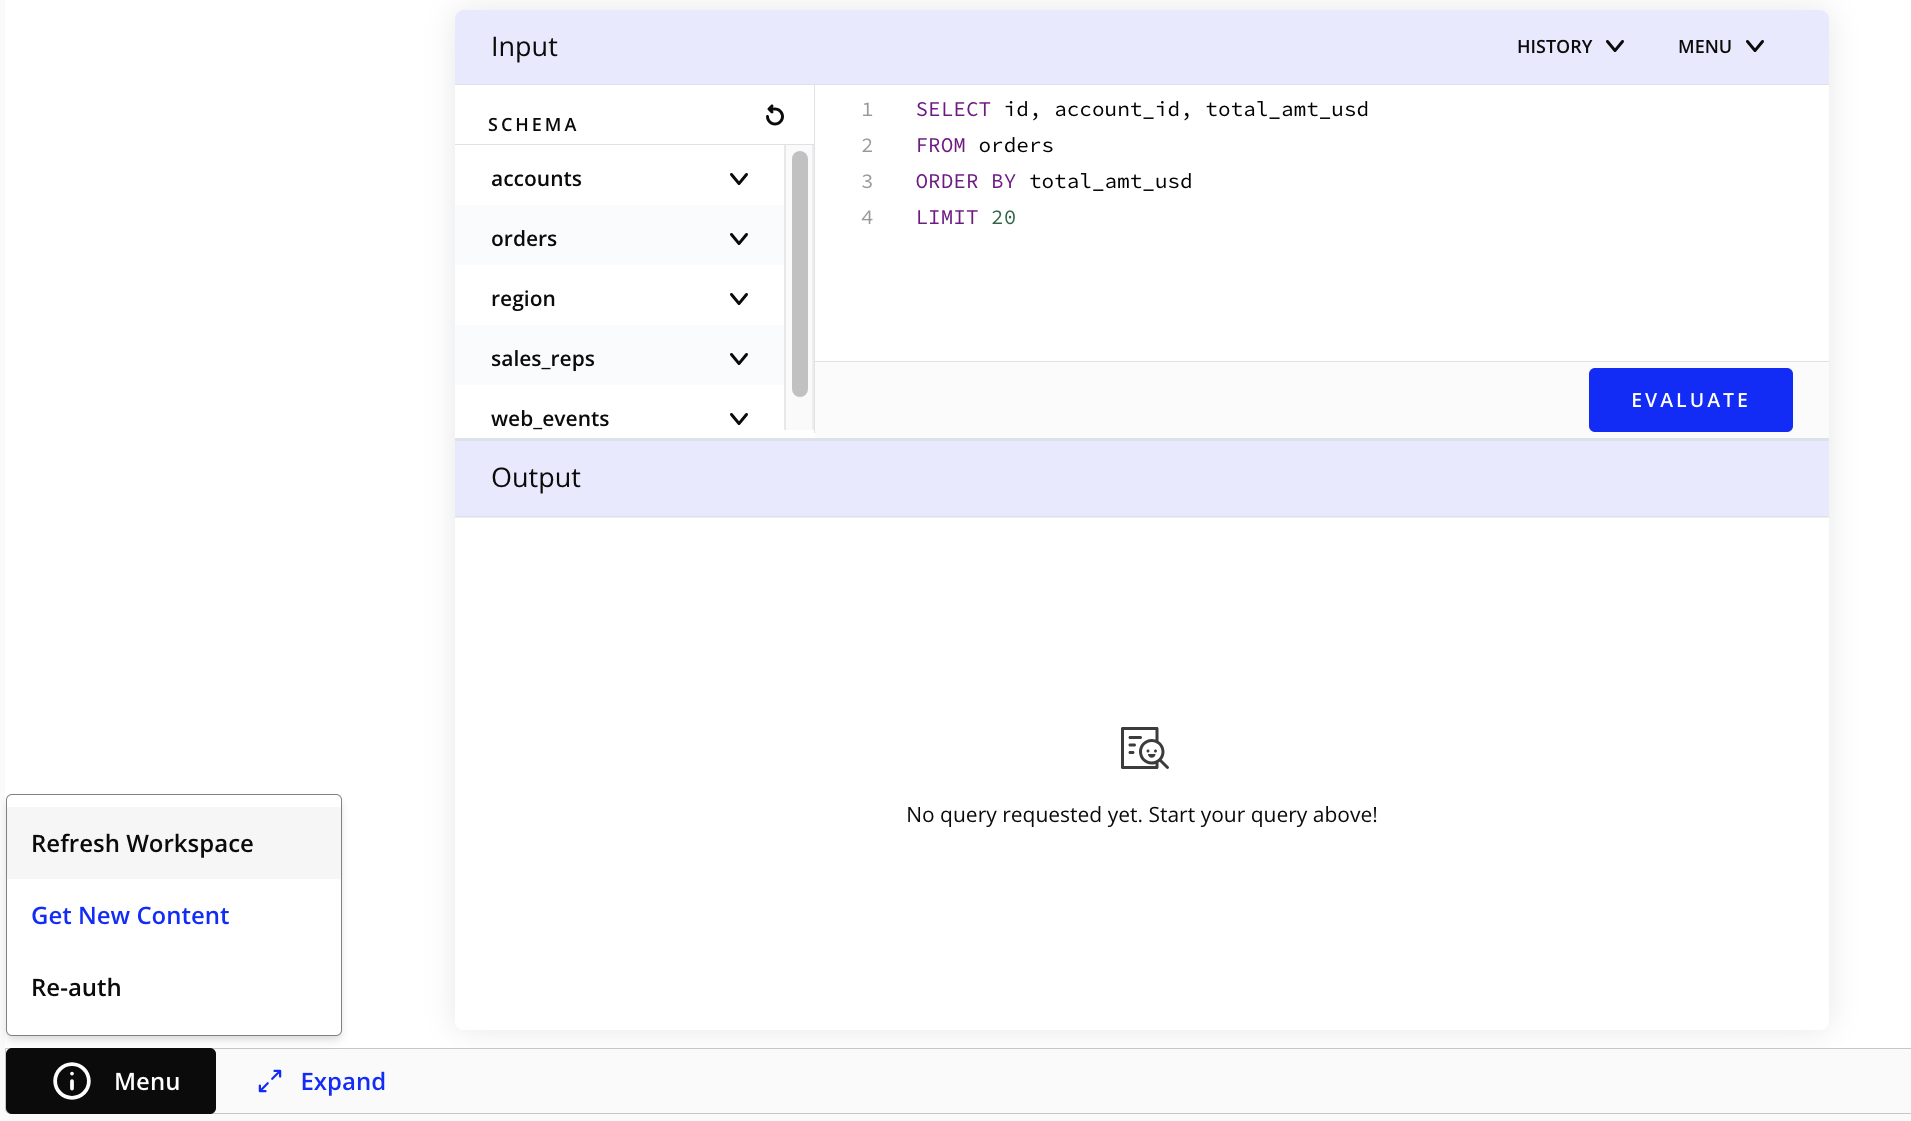Click the SCHEMA heading
1911x1121 pixels.
coord(533,125)
